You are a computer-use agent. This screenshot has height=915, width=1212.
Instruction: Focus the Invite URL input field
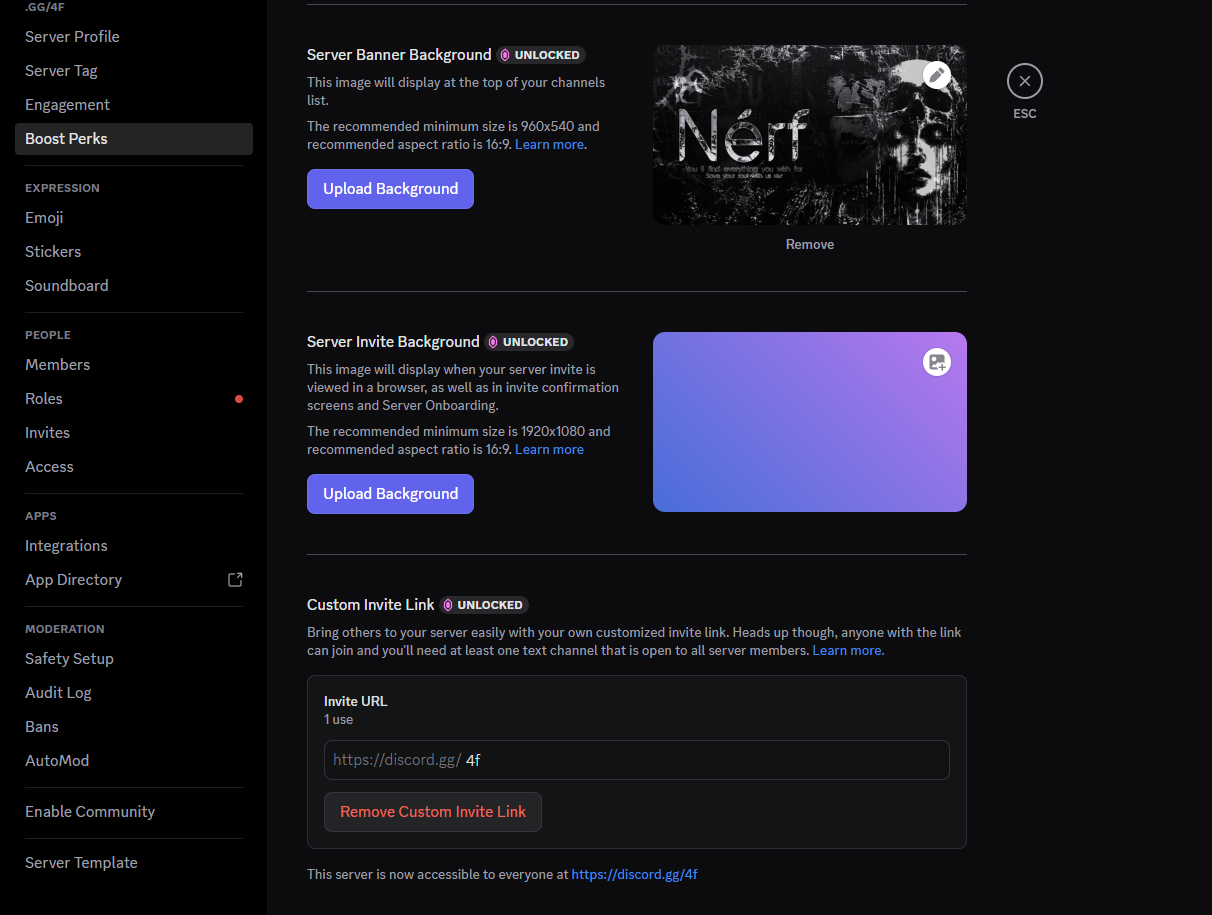(x=700, y=760)
